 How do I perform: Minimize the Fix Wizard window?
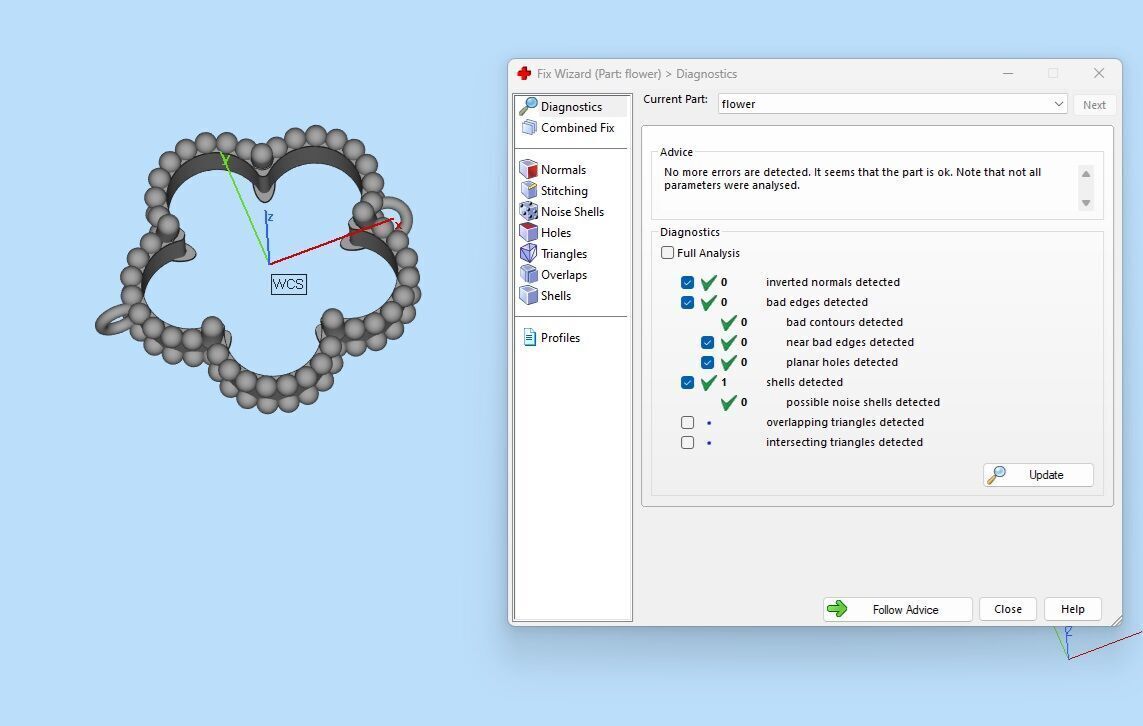coord(1008,73)
